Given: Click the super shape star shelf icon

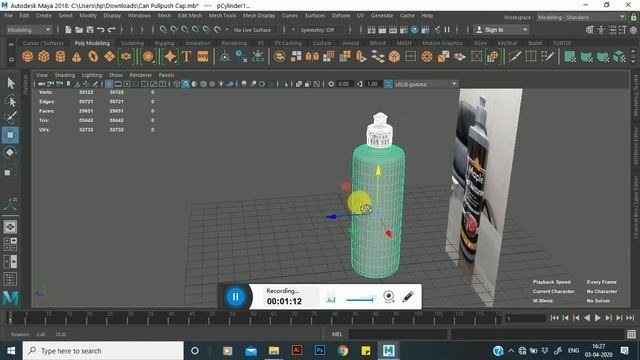Looking at the screenshot, I should pos(169,56).
